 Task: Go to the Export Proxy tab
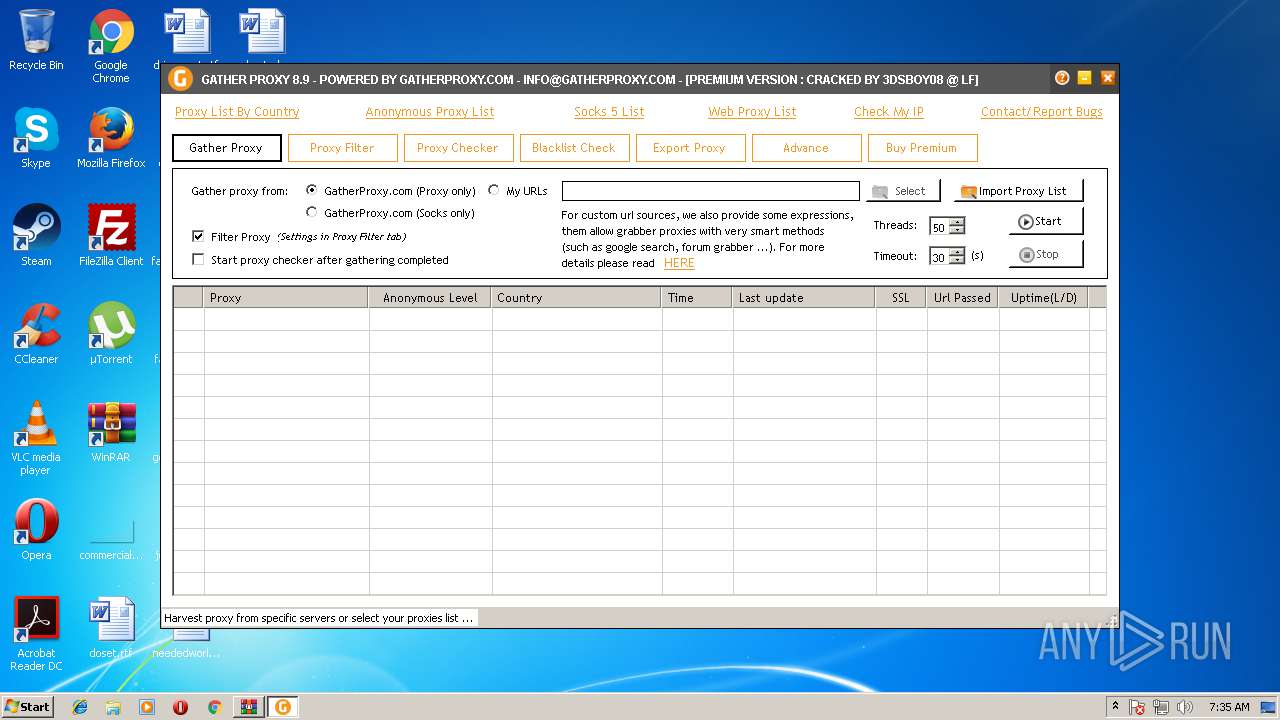tap(690, 148)
